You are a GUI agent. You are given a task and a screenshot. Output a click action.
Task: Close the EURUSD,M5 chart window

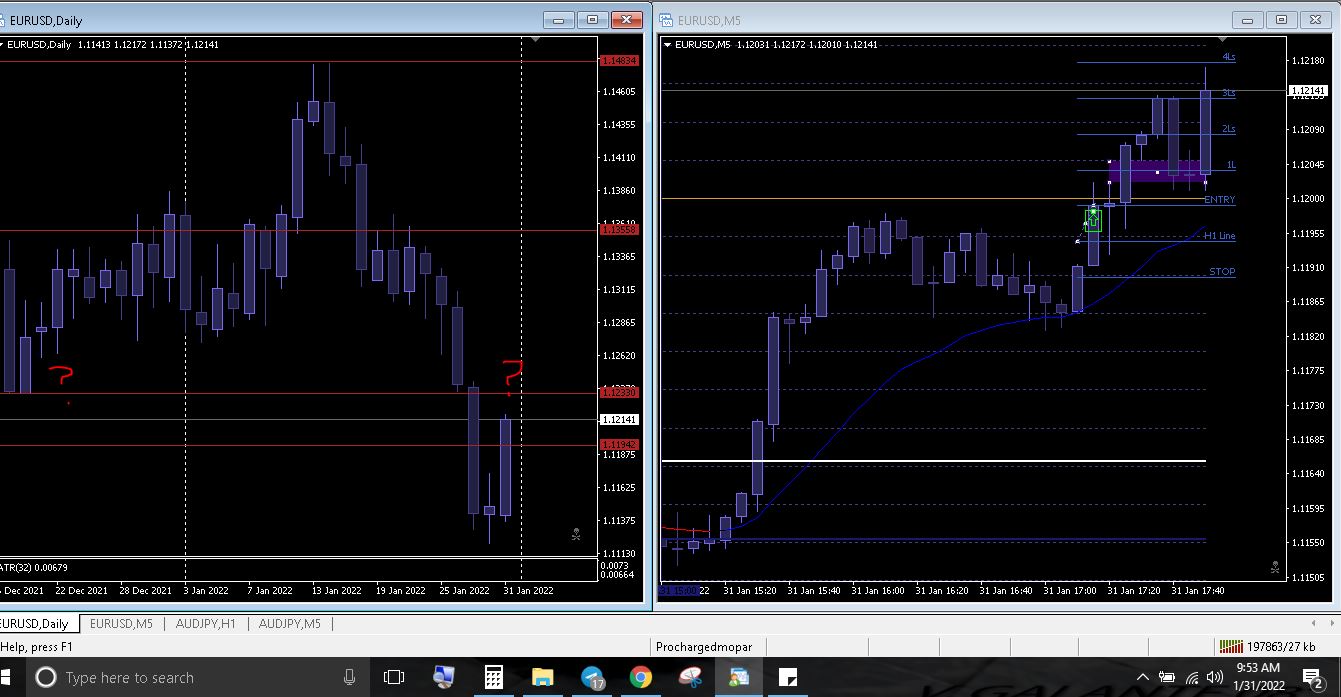click(1316, 19)
